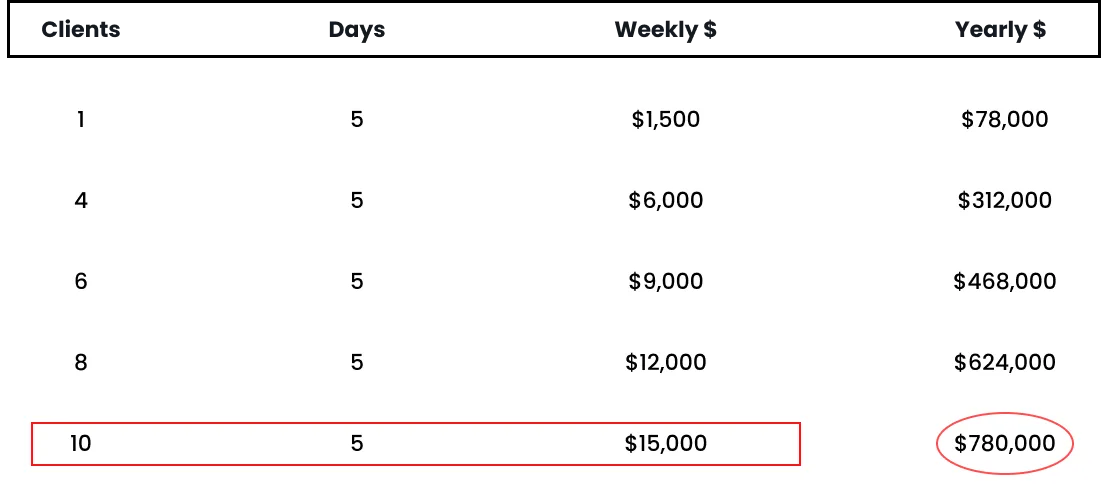Click the $6,000 weekly value

click(666, 200)
